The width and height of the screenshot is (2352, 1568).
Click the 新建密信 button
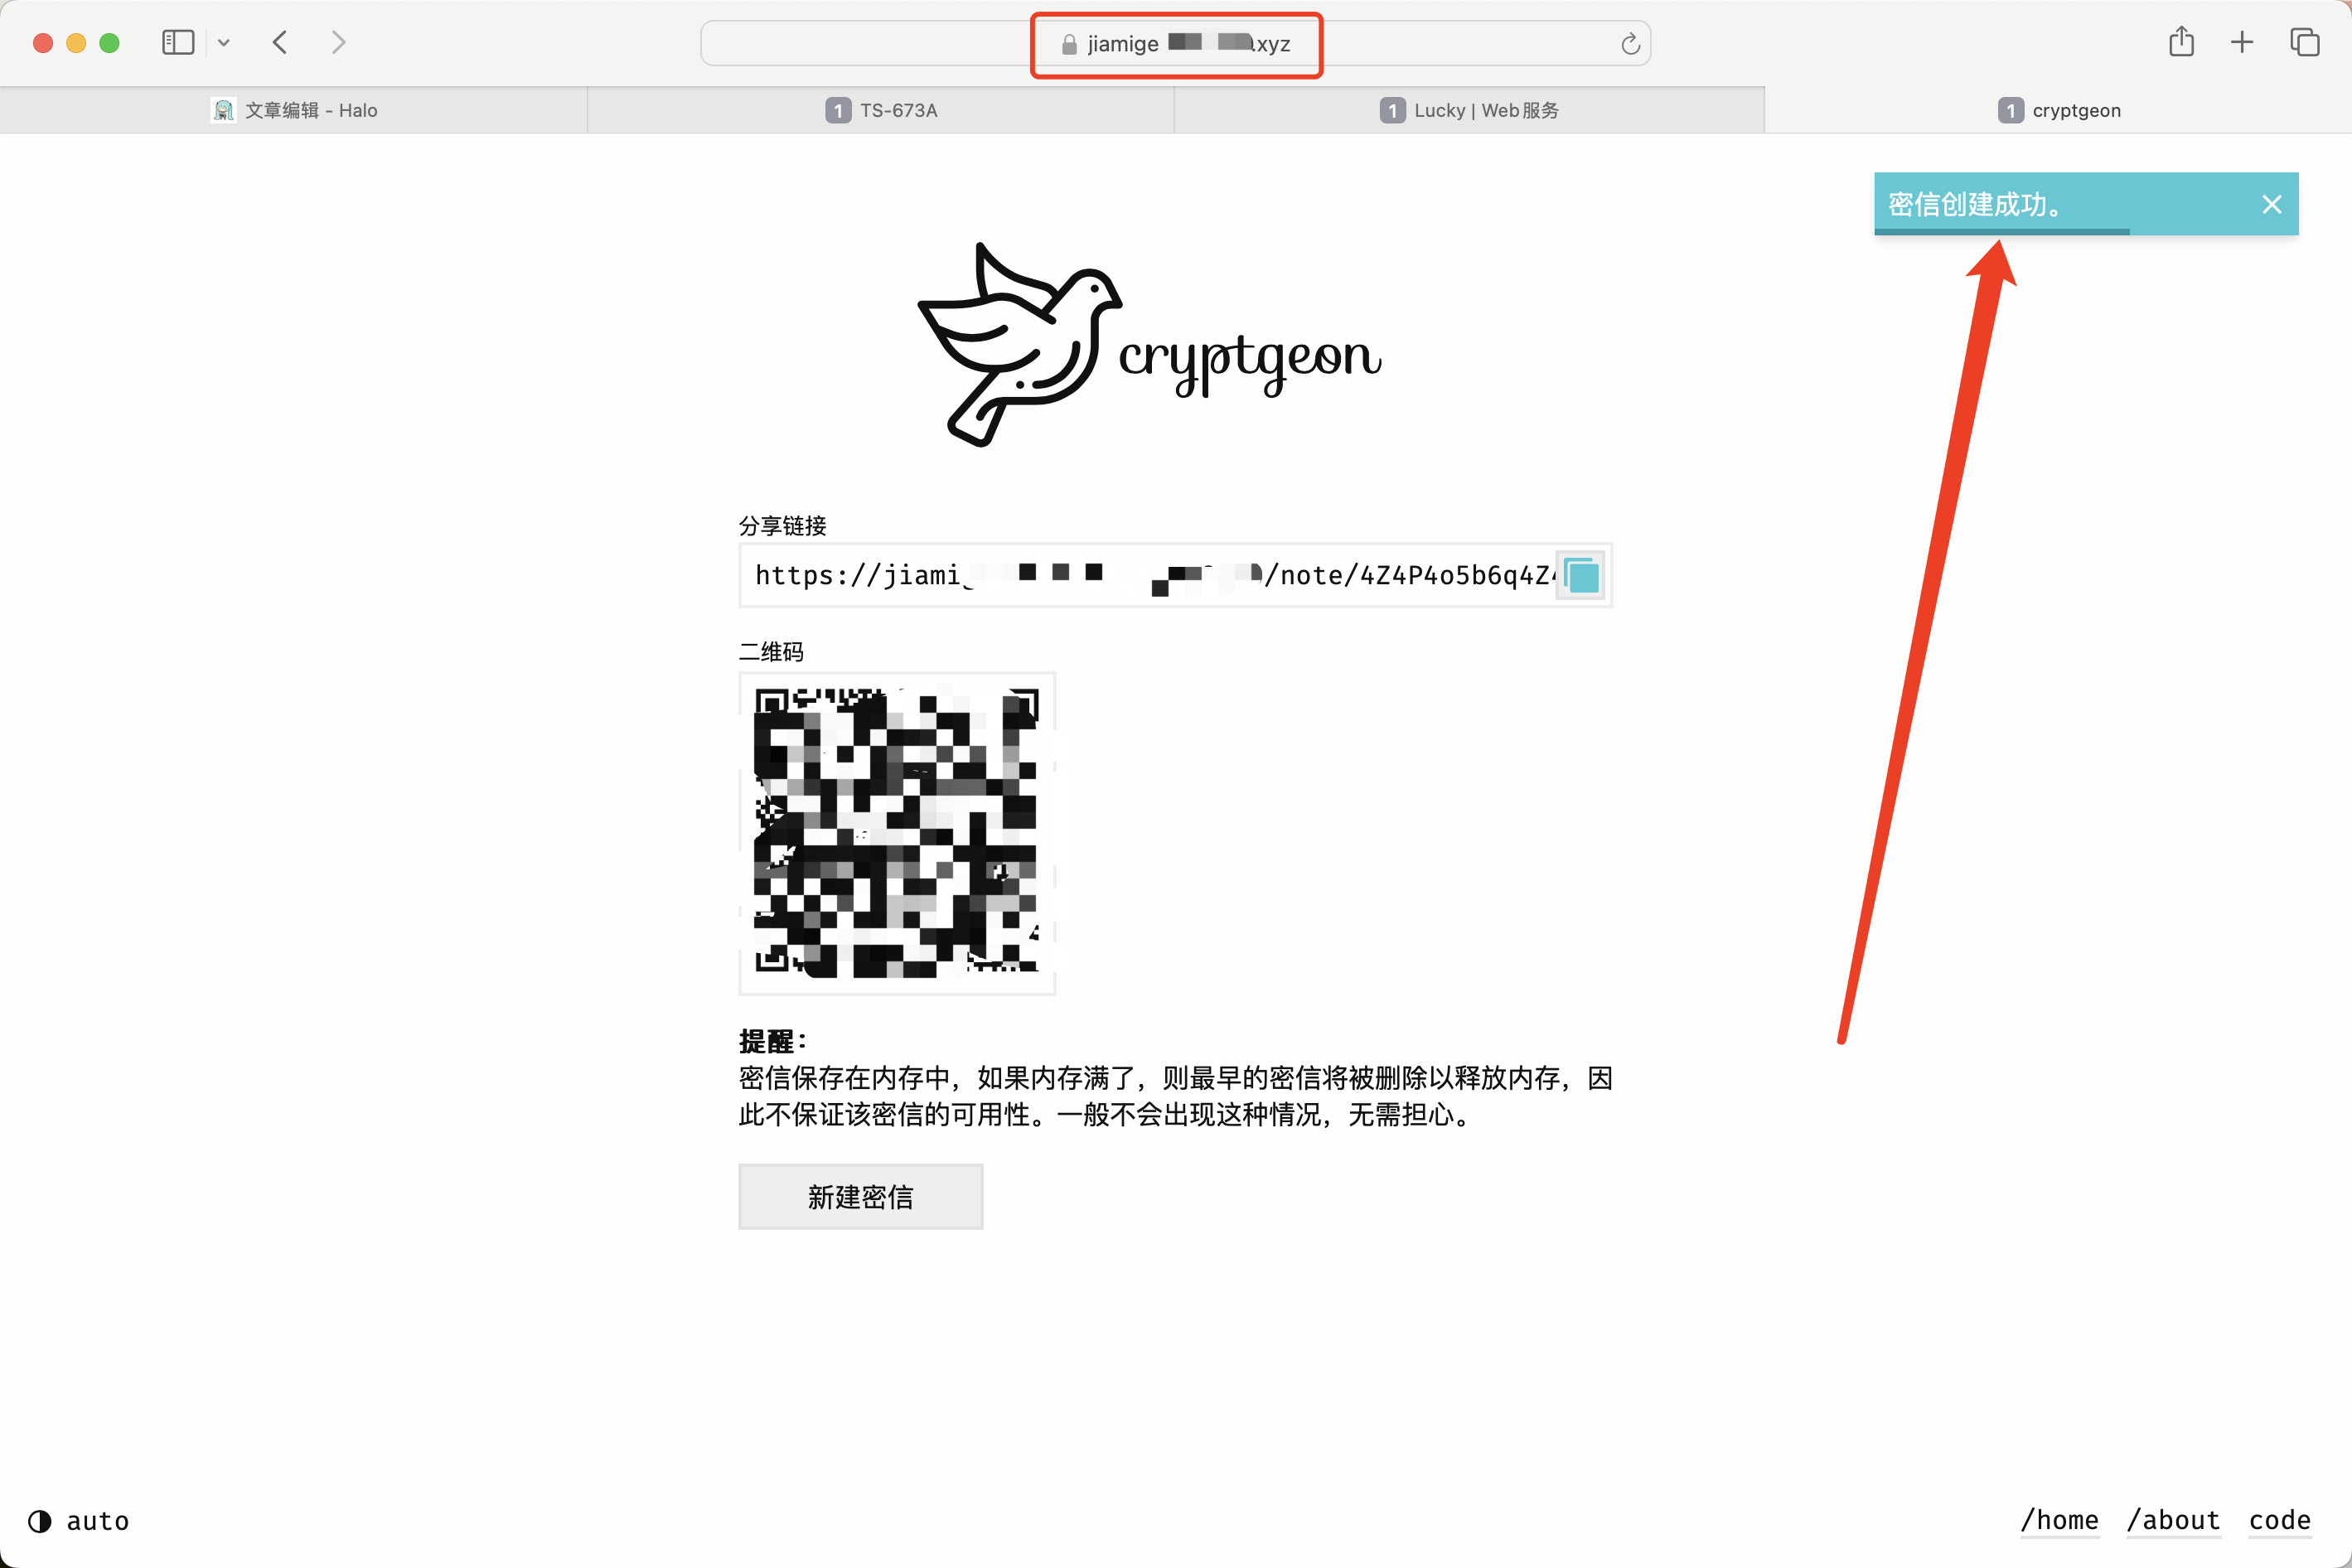pyautogui.click(x=860, y=1196)
